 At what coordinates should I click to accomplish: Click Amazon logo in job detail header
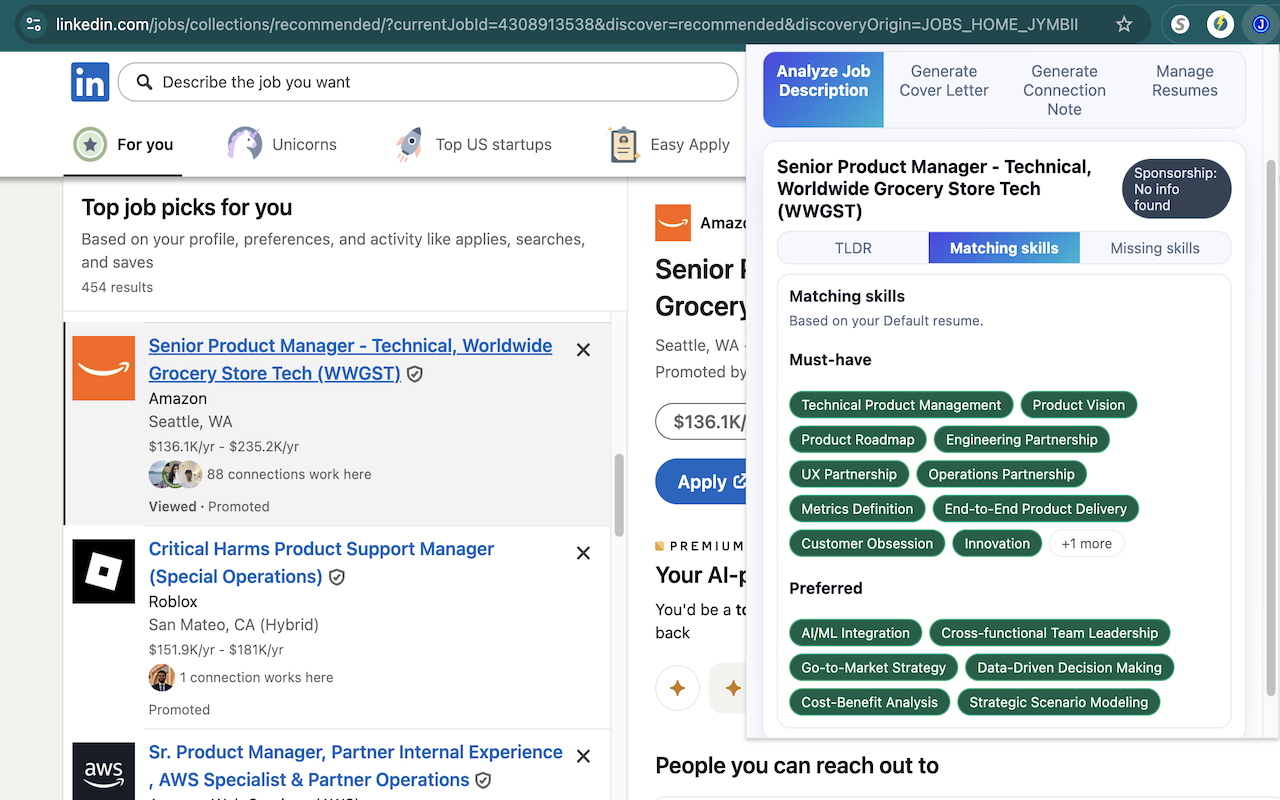[673, 223]
